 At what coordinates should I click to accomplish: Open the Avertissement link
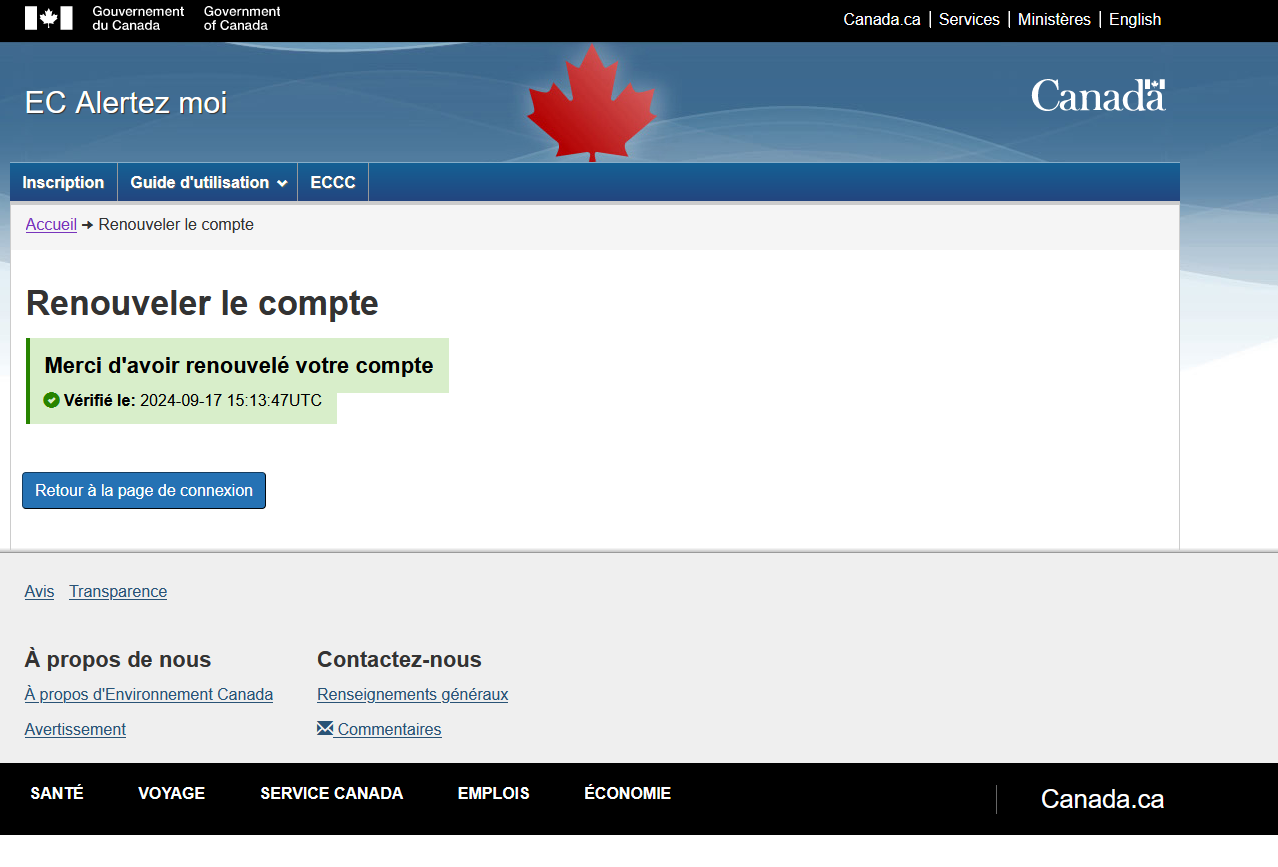pos(75,730)
